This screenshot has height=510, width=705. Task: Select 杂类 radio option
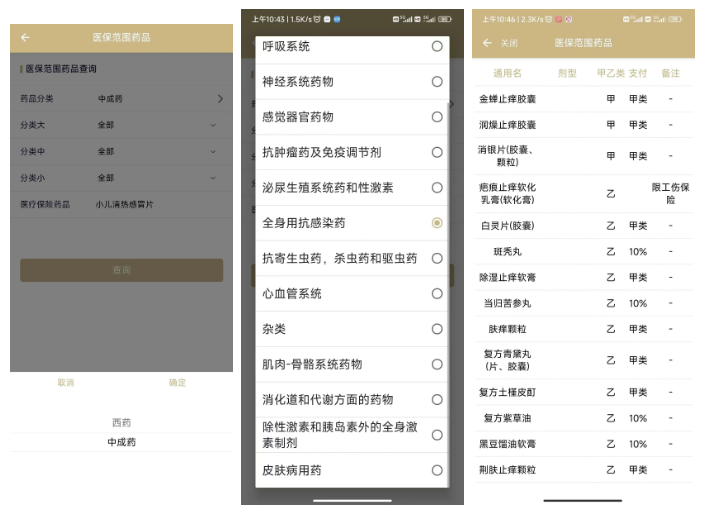[x=437, y=329]
